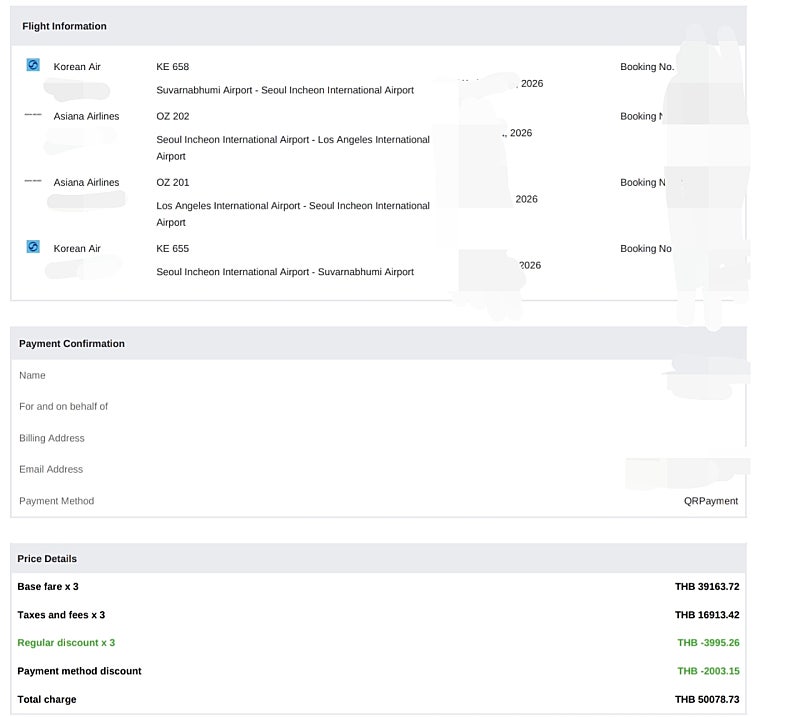The width and height of the screenshot is (800, 717).
Task: Click the green "Regular discount x 3" label
Action: click(x=66, y=642)
